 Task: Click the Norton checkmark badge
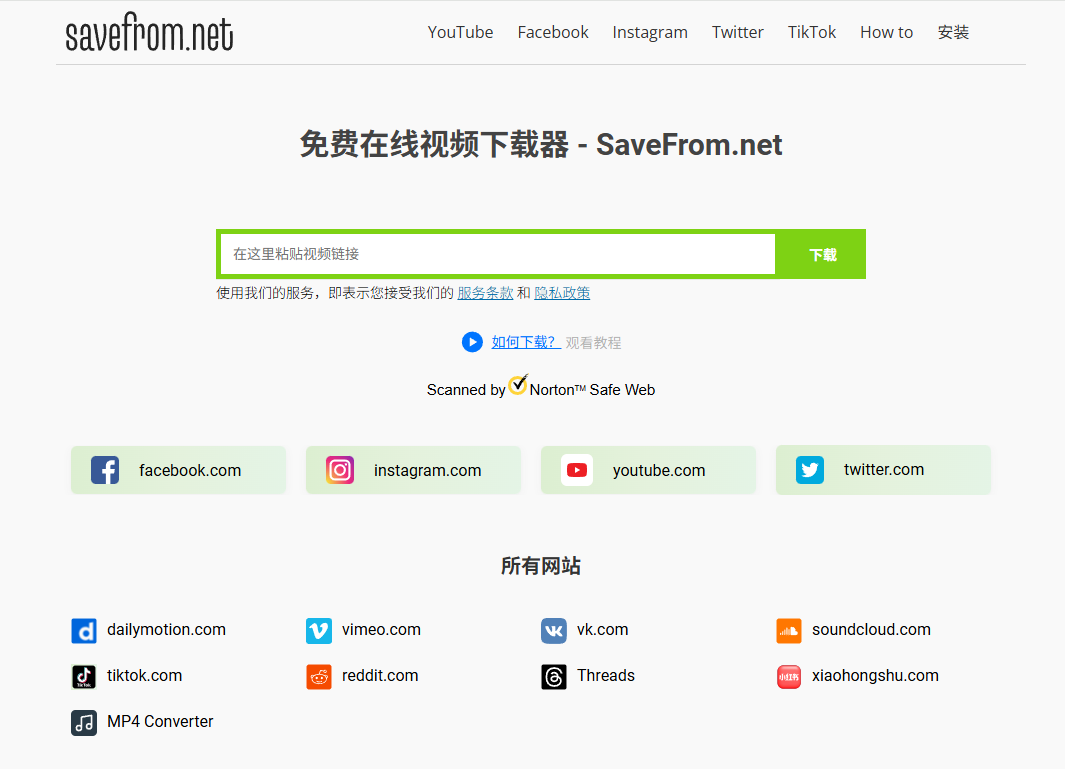pos(518,384)
